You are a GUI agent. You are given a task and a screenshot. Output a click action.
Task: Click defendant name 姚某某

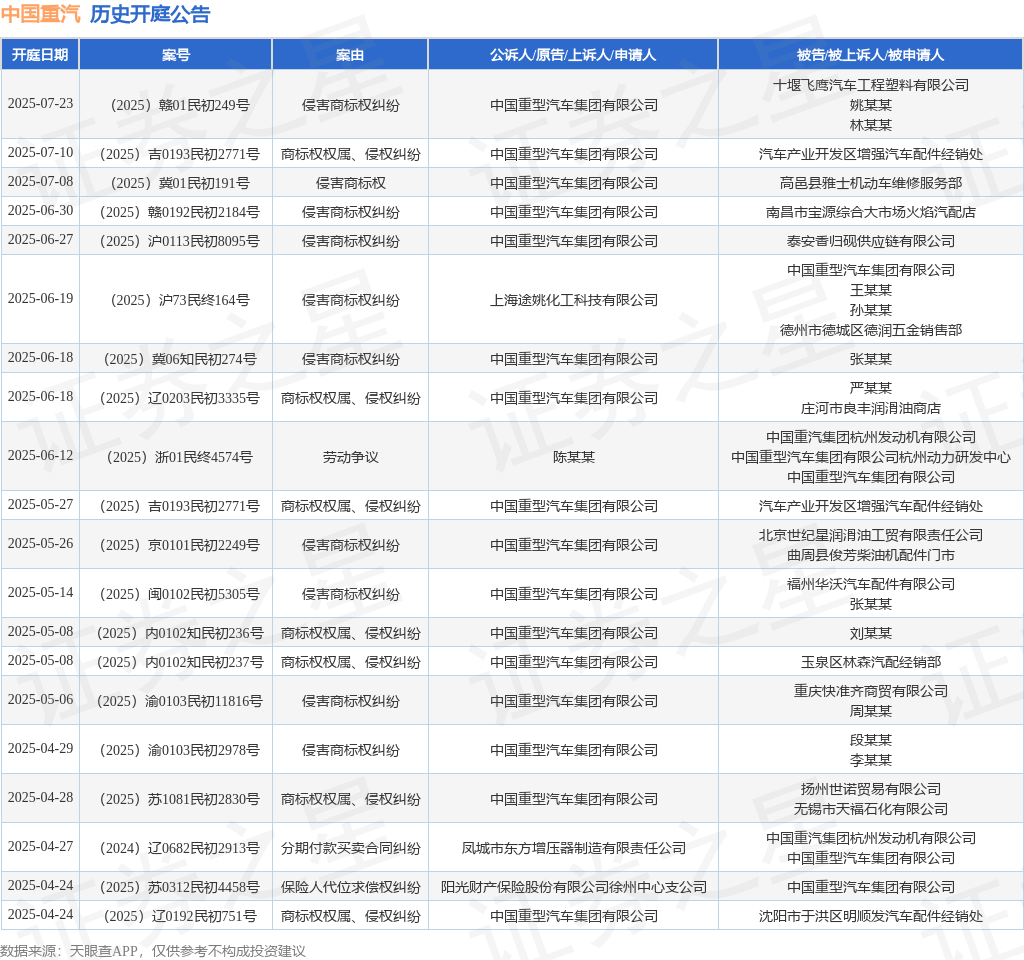click(x=871, y=105)
